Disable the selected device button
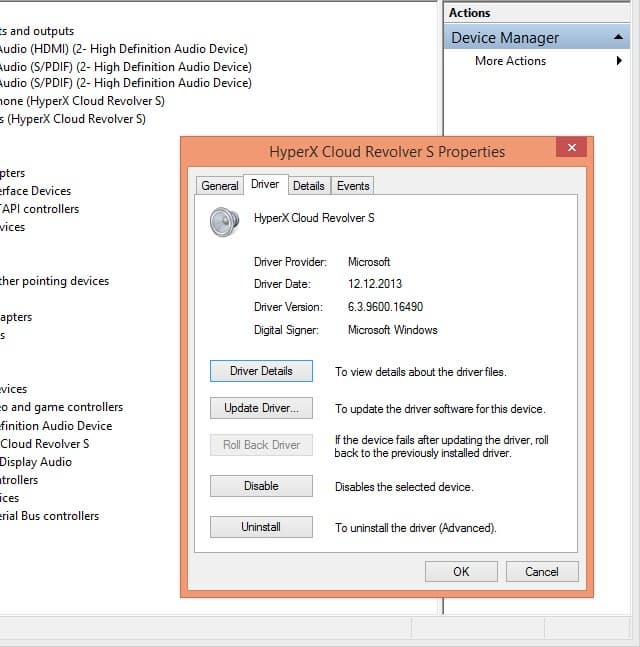Screen dimensions: 640x647 (x=261, y=486)
